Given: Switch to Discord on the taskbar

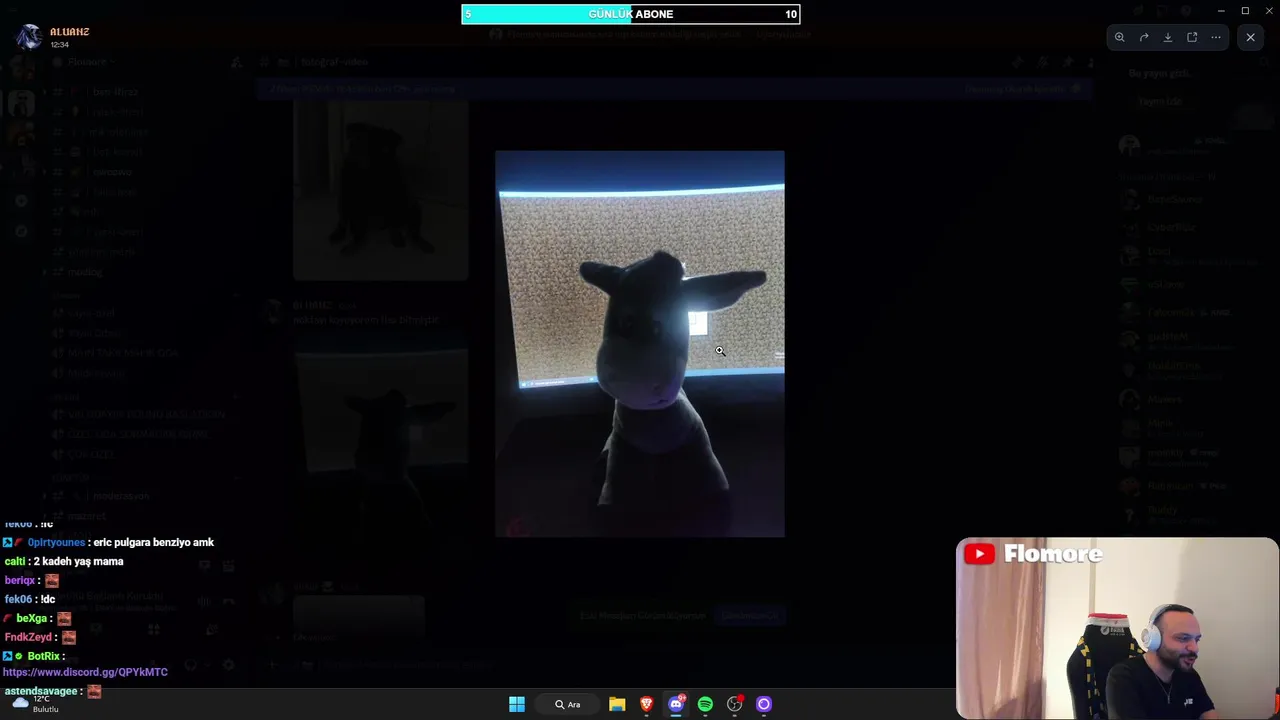Looking at the screenshot, I should click(x=676, y=704).
